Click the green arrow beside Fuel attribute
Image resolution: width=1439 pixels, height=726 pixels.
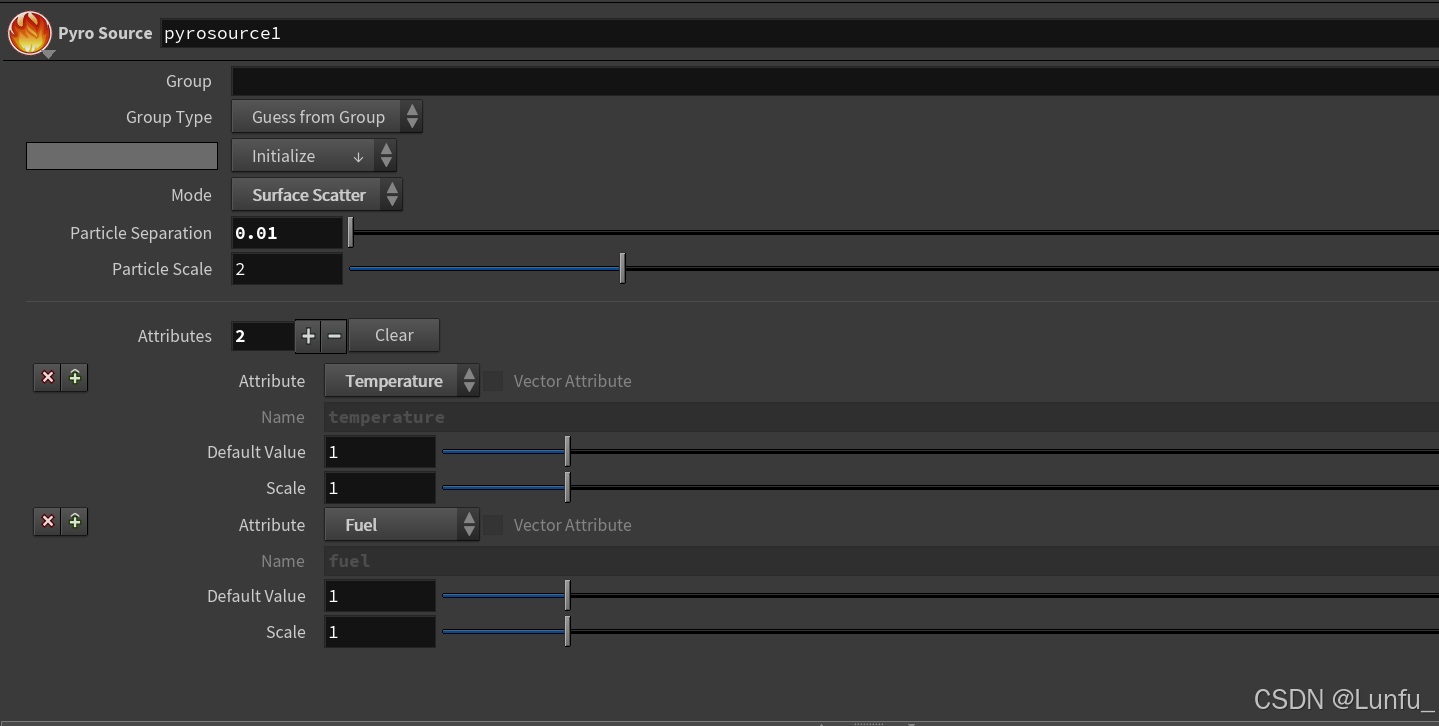point(73,521)
